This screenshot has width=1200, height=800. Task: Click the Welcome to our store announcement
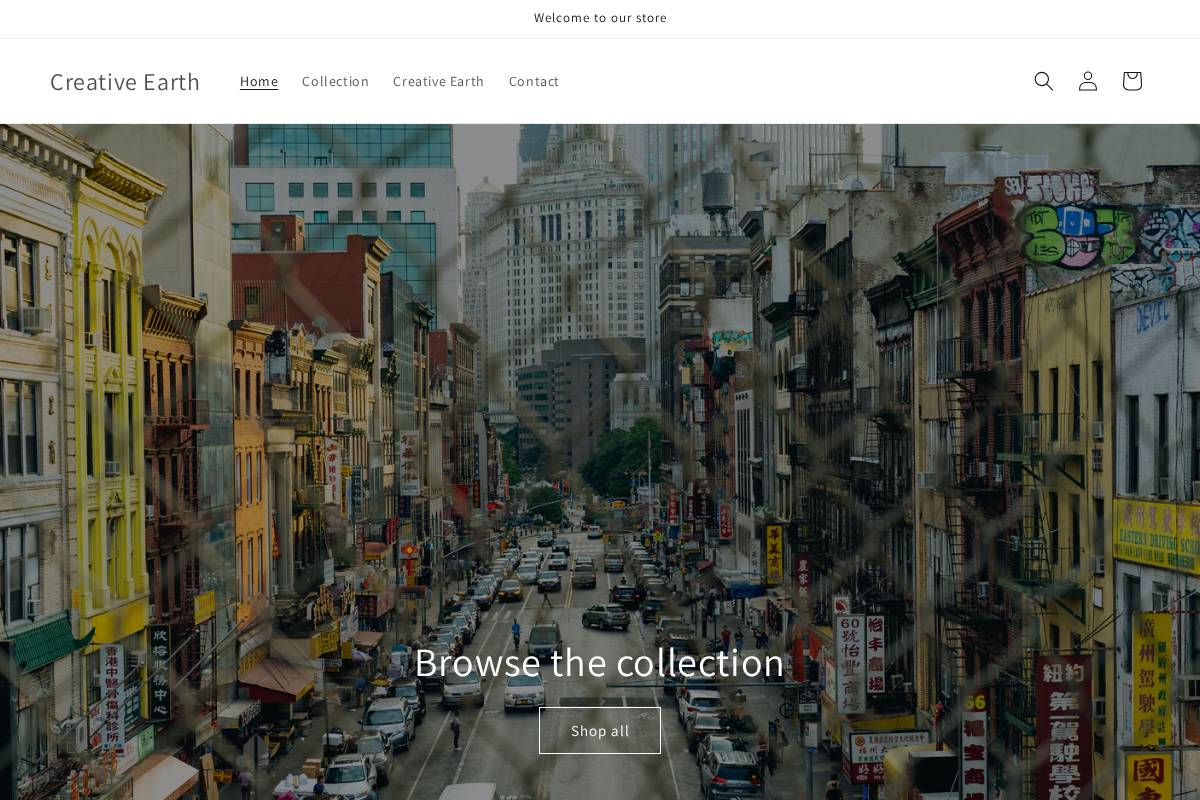pos(600,18)
